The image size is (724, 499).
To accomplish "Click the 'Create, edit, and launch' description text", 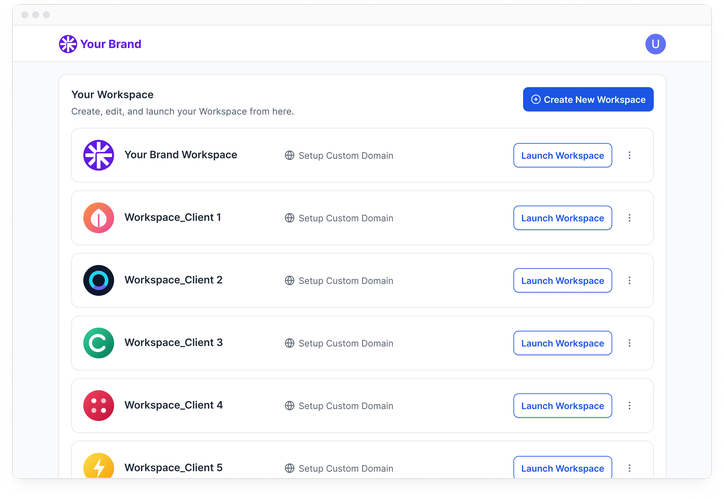I will click(182, 111).
